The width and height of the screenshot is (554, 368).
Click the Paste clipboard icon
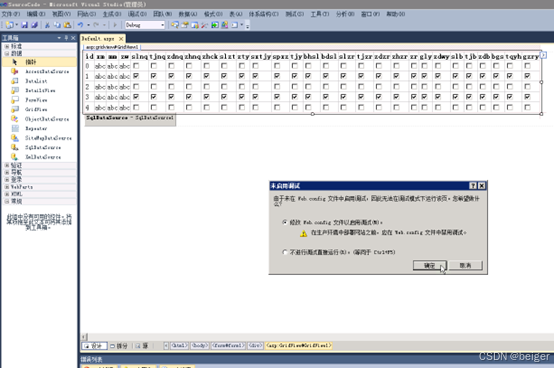67,25
